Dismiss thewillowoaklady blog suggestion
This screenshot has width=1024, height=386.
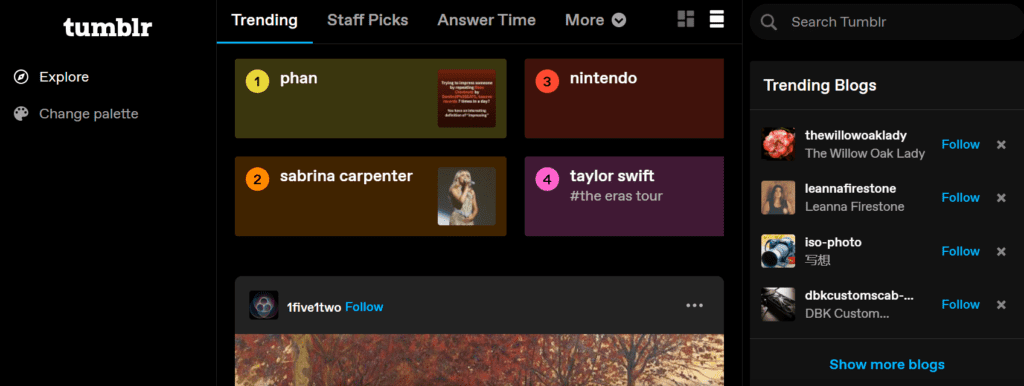pos(1001,144)
